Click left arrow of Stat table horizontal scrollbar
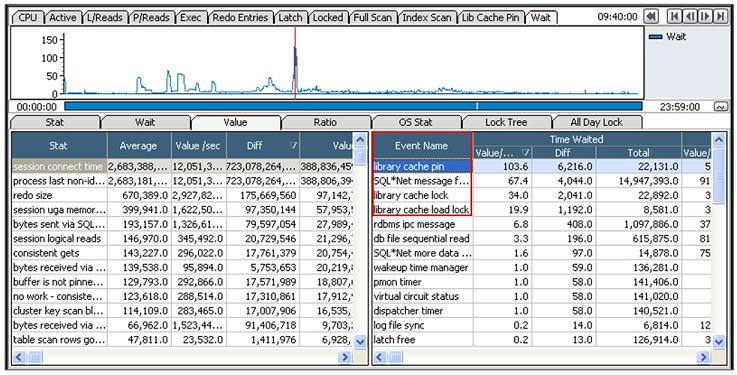The width and height of the screenshot is (737, 375). (19, 358)
